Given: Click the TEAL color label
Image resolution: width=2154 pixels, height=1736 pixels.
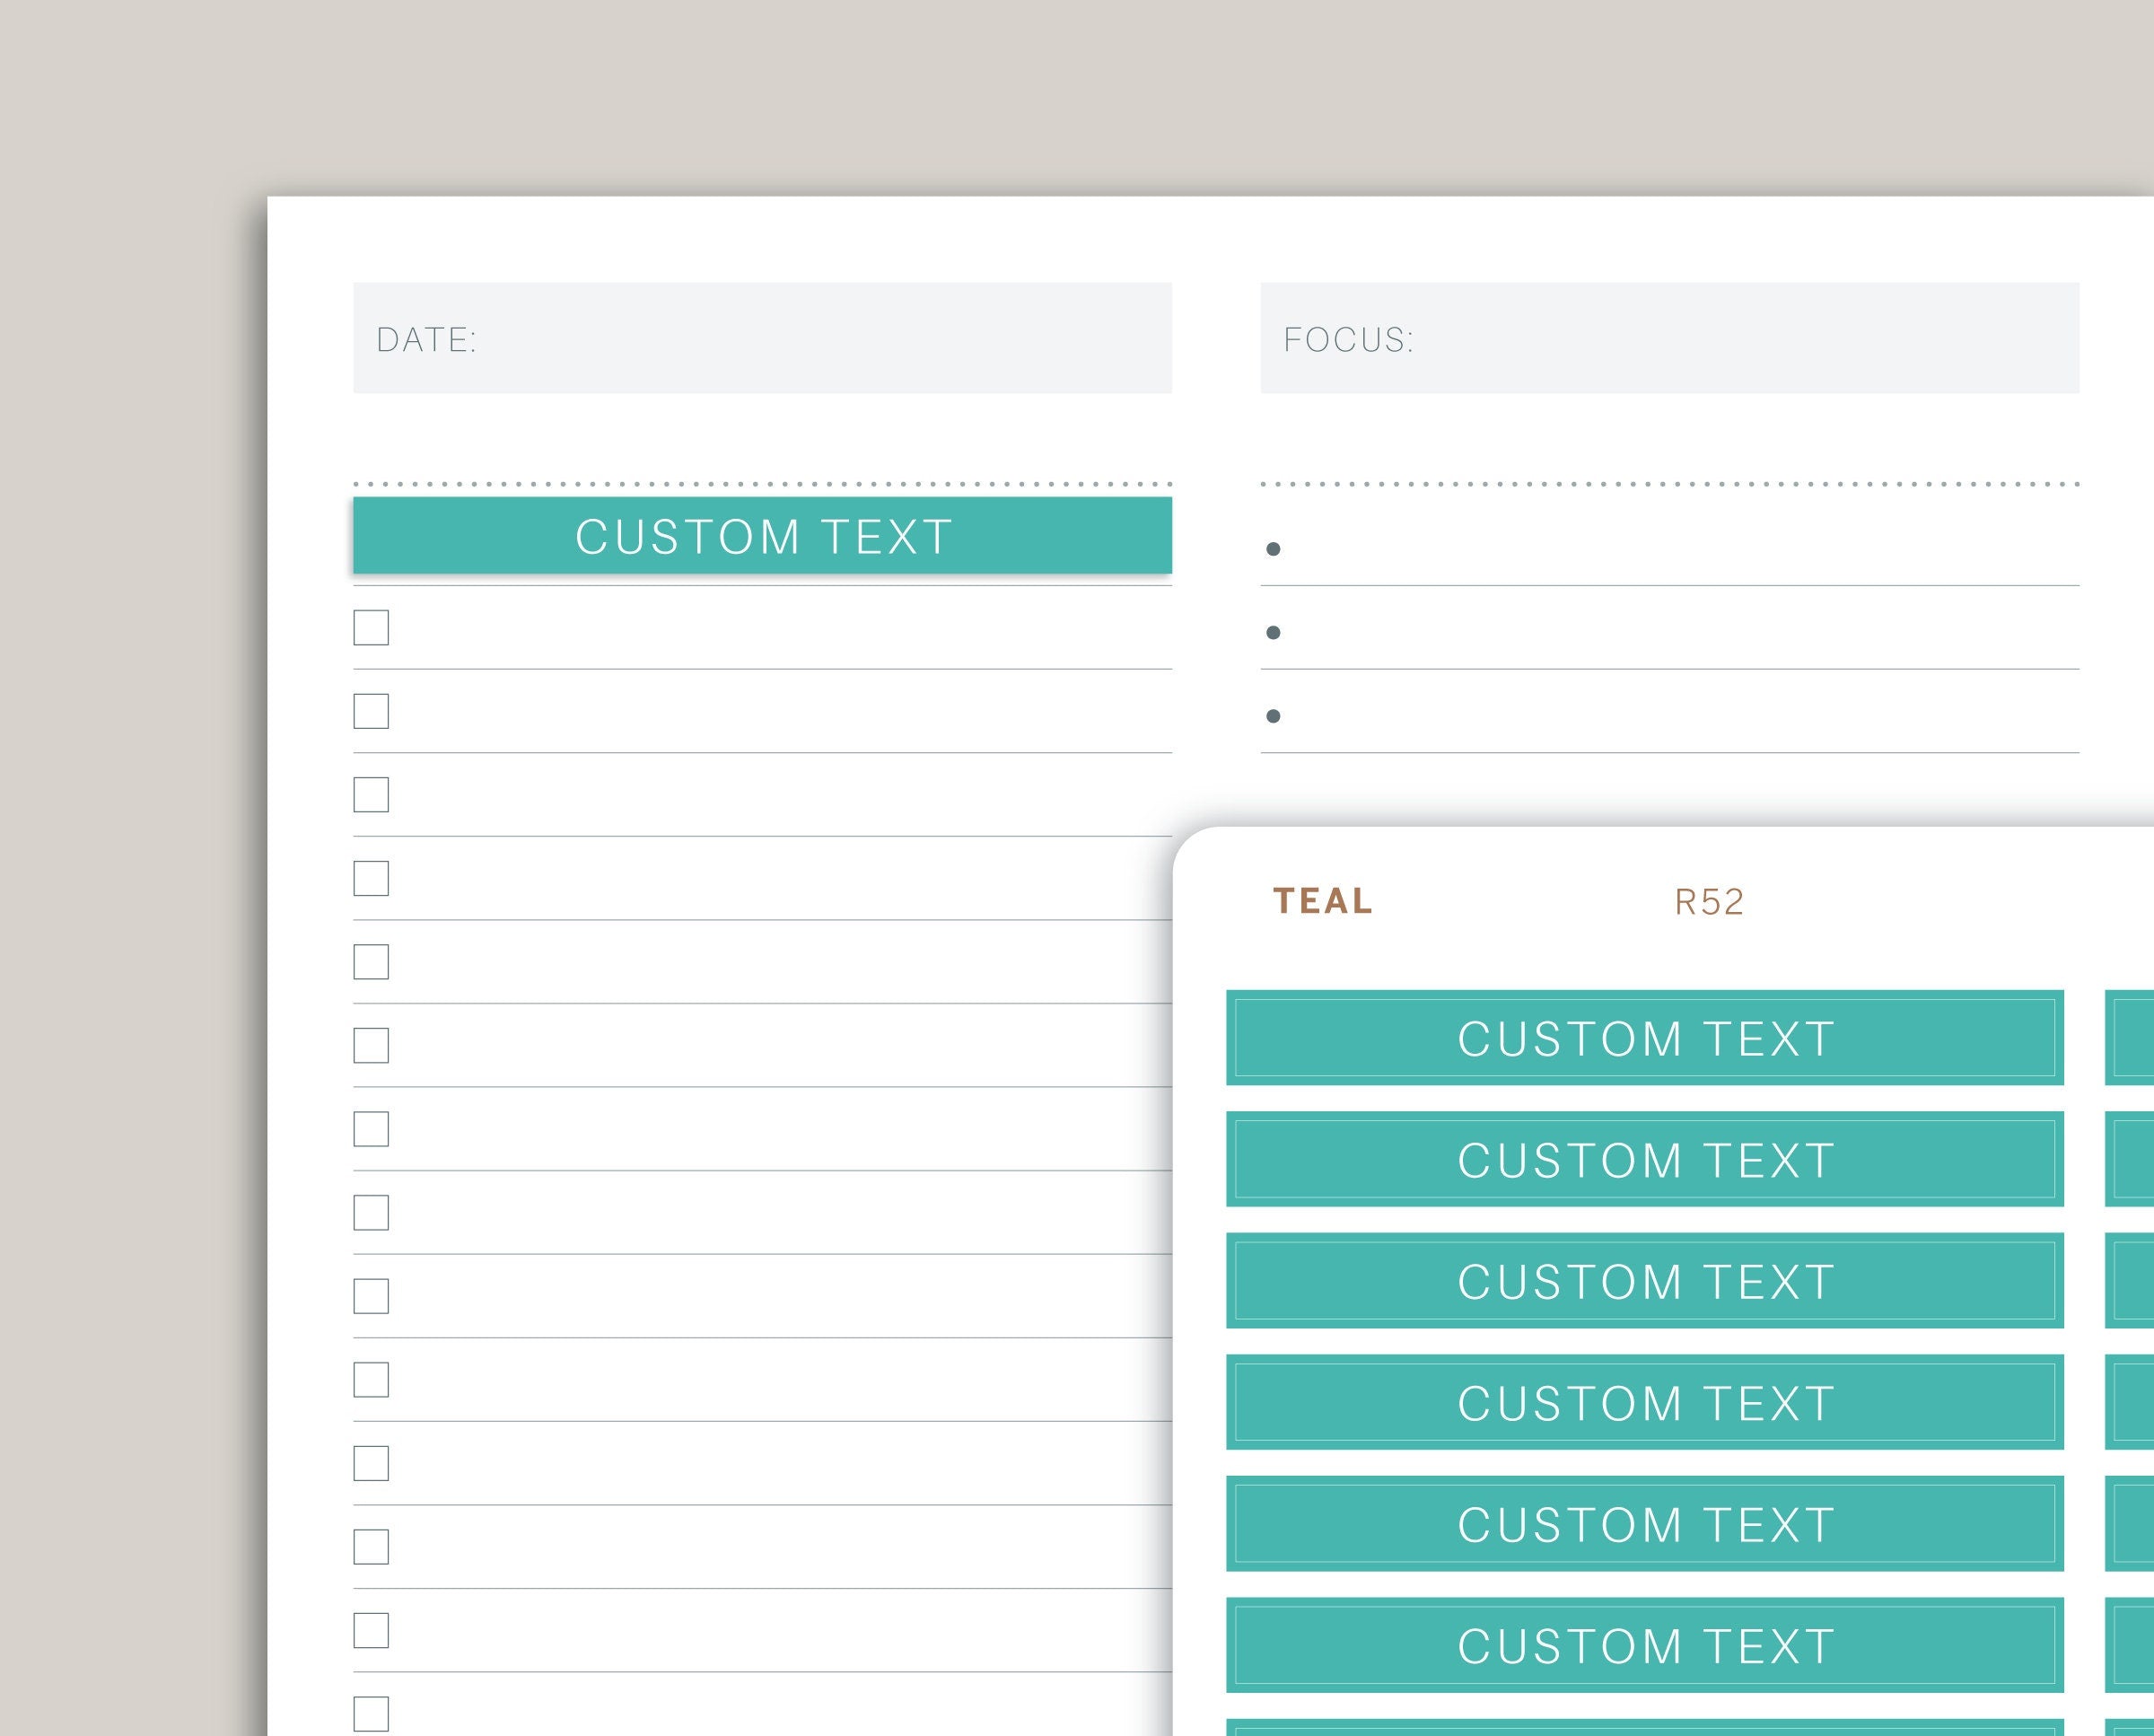Looking at the screenshot, I should pyautogui.click(x=1322, y=901).
